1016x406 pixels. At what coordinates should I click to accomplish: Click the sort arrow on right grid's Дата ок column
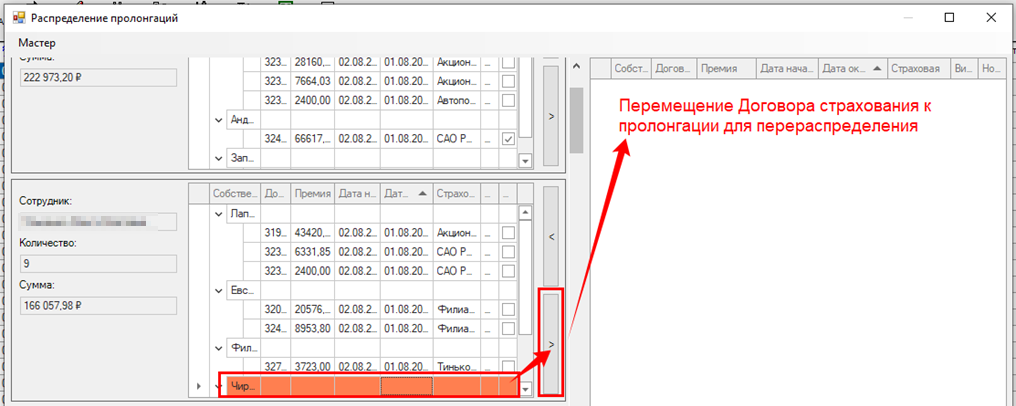click(877, 68)
